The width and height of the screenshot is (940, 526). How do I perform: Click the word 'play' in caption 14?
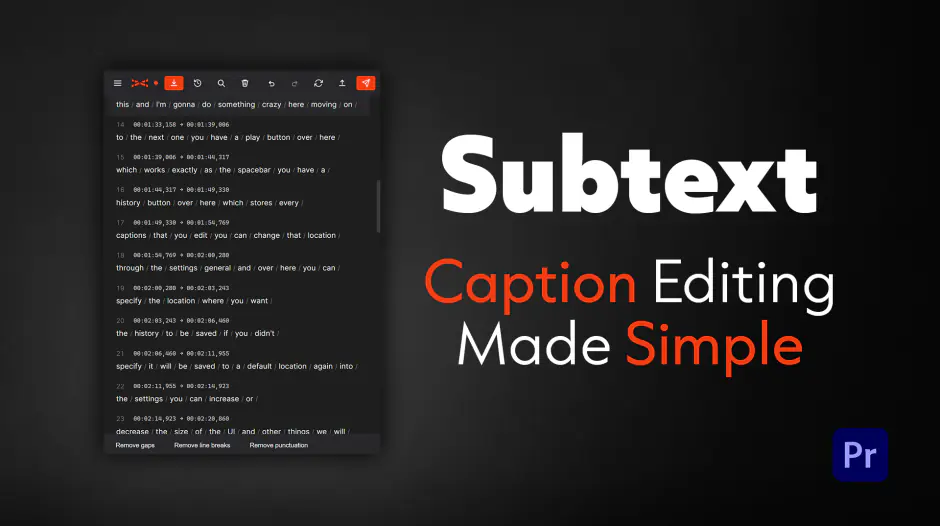252,137
